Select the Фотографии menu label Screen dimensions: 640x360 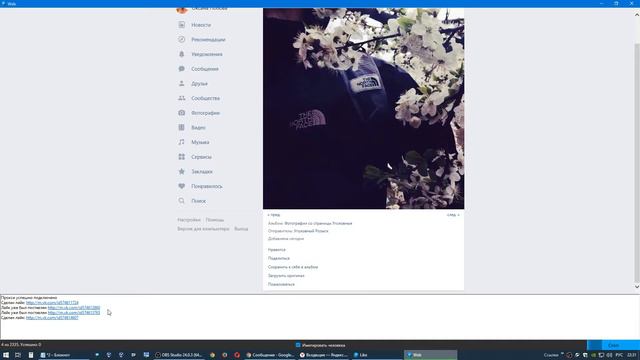(205, 113)
